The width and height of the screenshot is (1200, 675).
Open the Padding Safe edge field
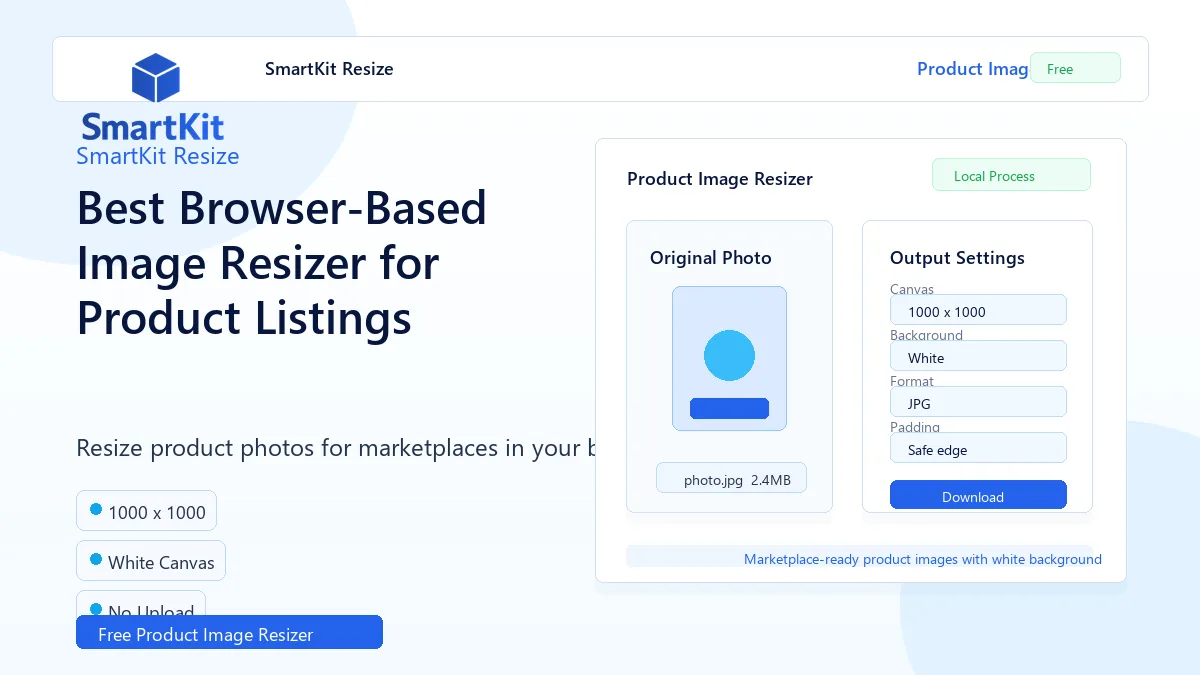(x=978, y=448)
